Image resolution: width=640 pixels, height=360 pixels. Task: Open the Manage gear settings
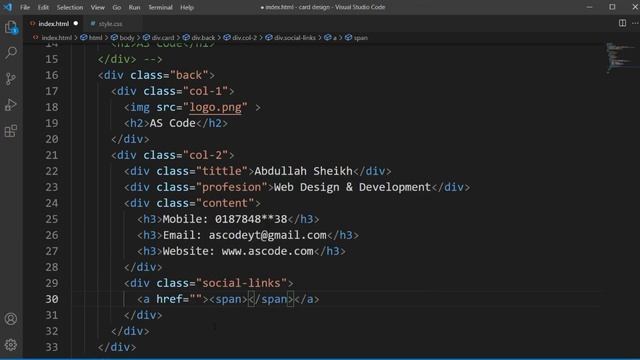point(11,345)
